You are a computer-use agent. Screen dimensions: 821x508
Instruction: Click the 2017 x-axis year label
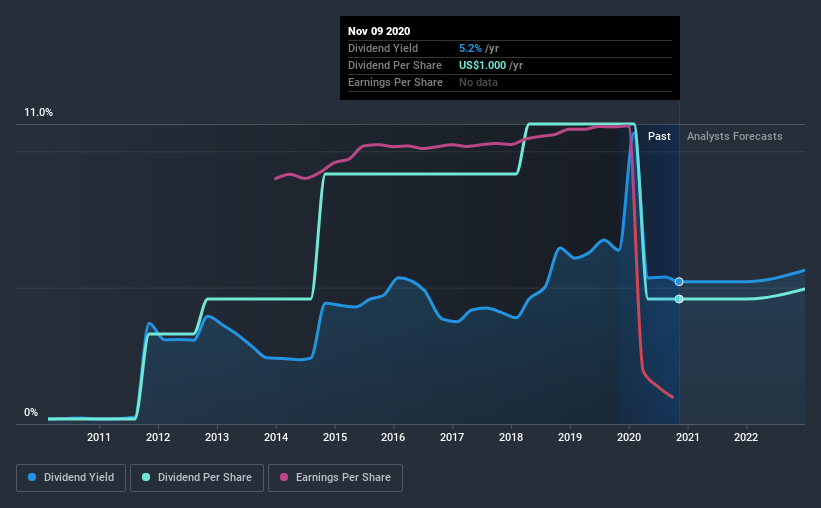point(452,437)
